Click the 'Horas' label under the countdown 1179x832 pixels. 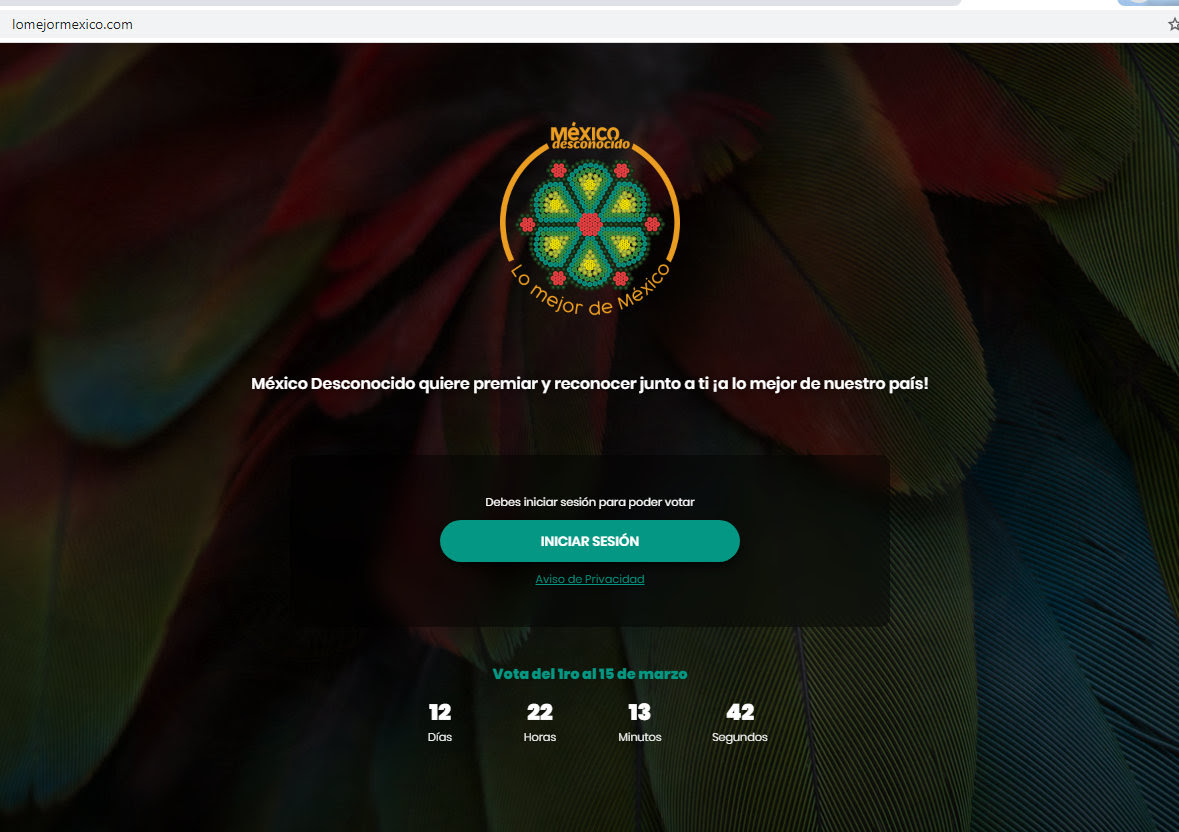[x=540, y=737]
